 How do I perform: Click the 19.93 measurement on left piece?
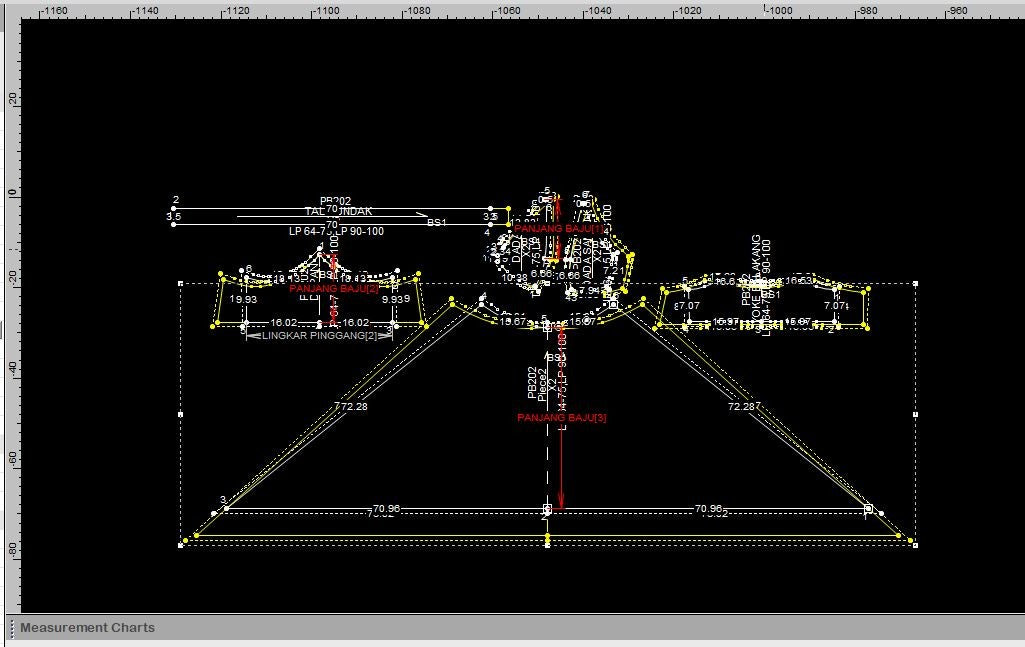pos(243,299)
